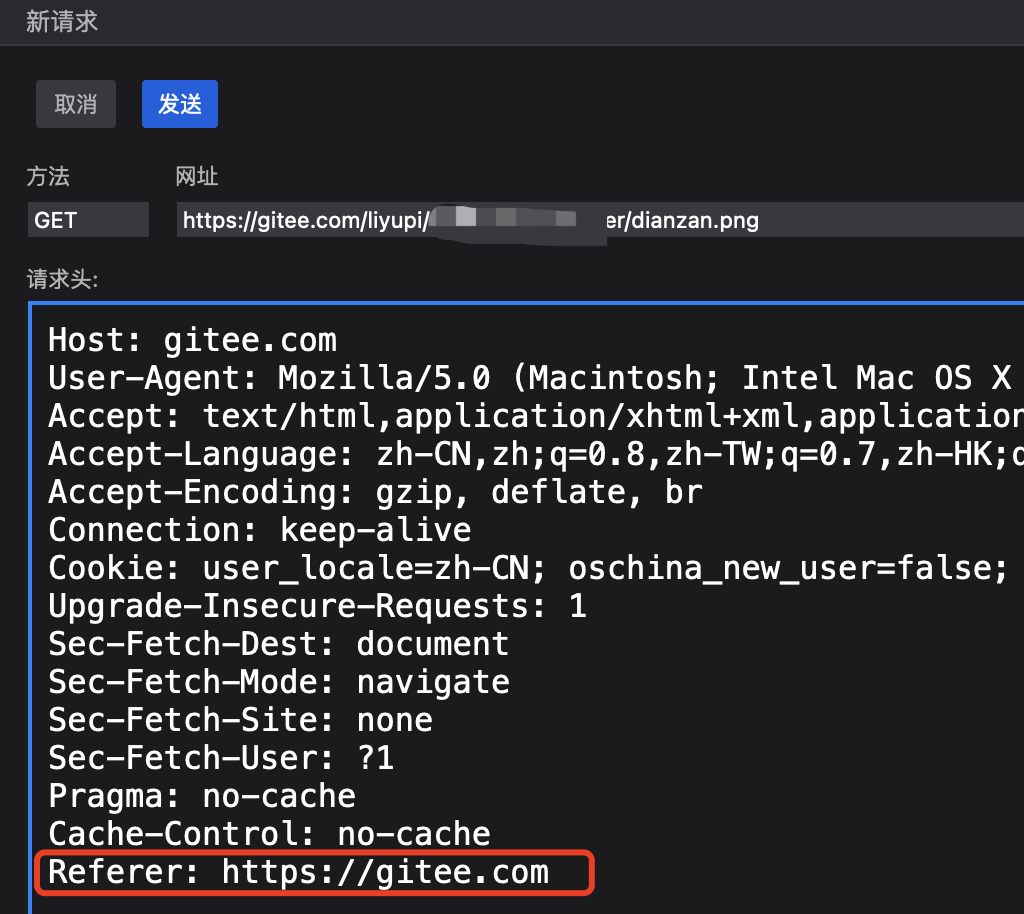Click the Accept-Encoding gzip header line

(x=375, y=492)
